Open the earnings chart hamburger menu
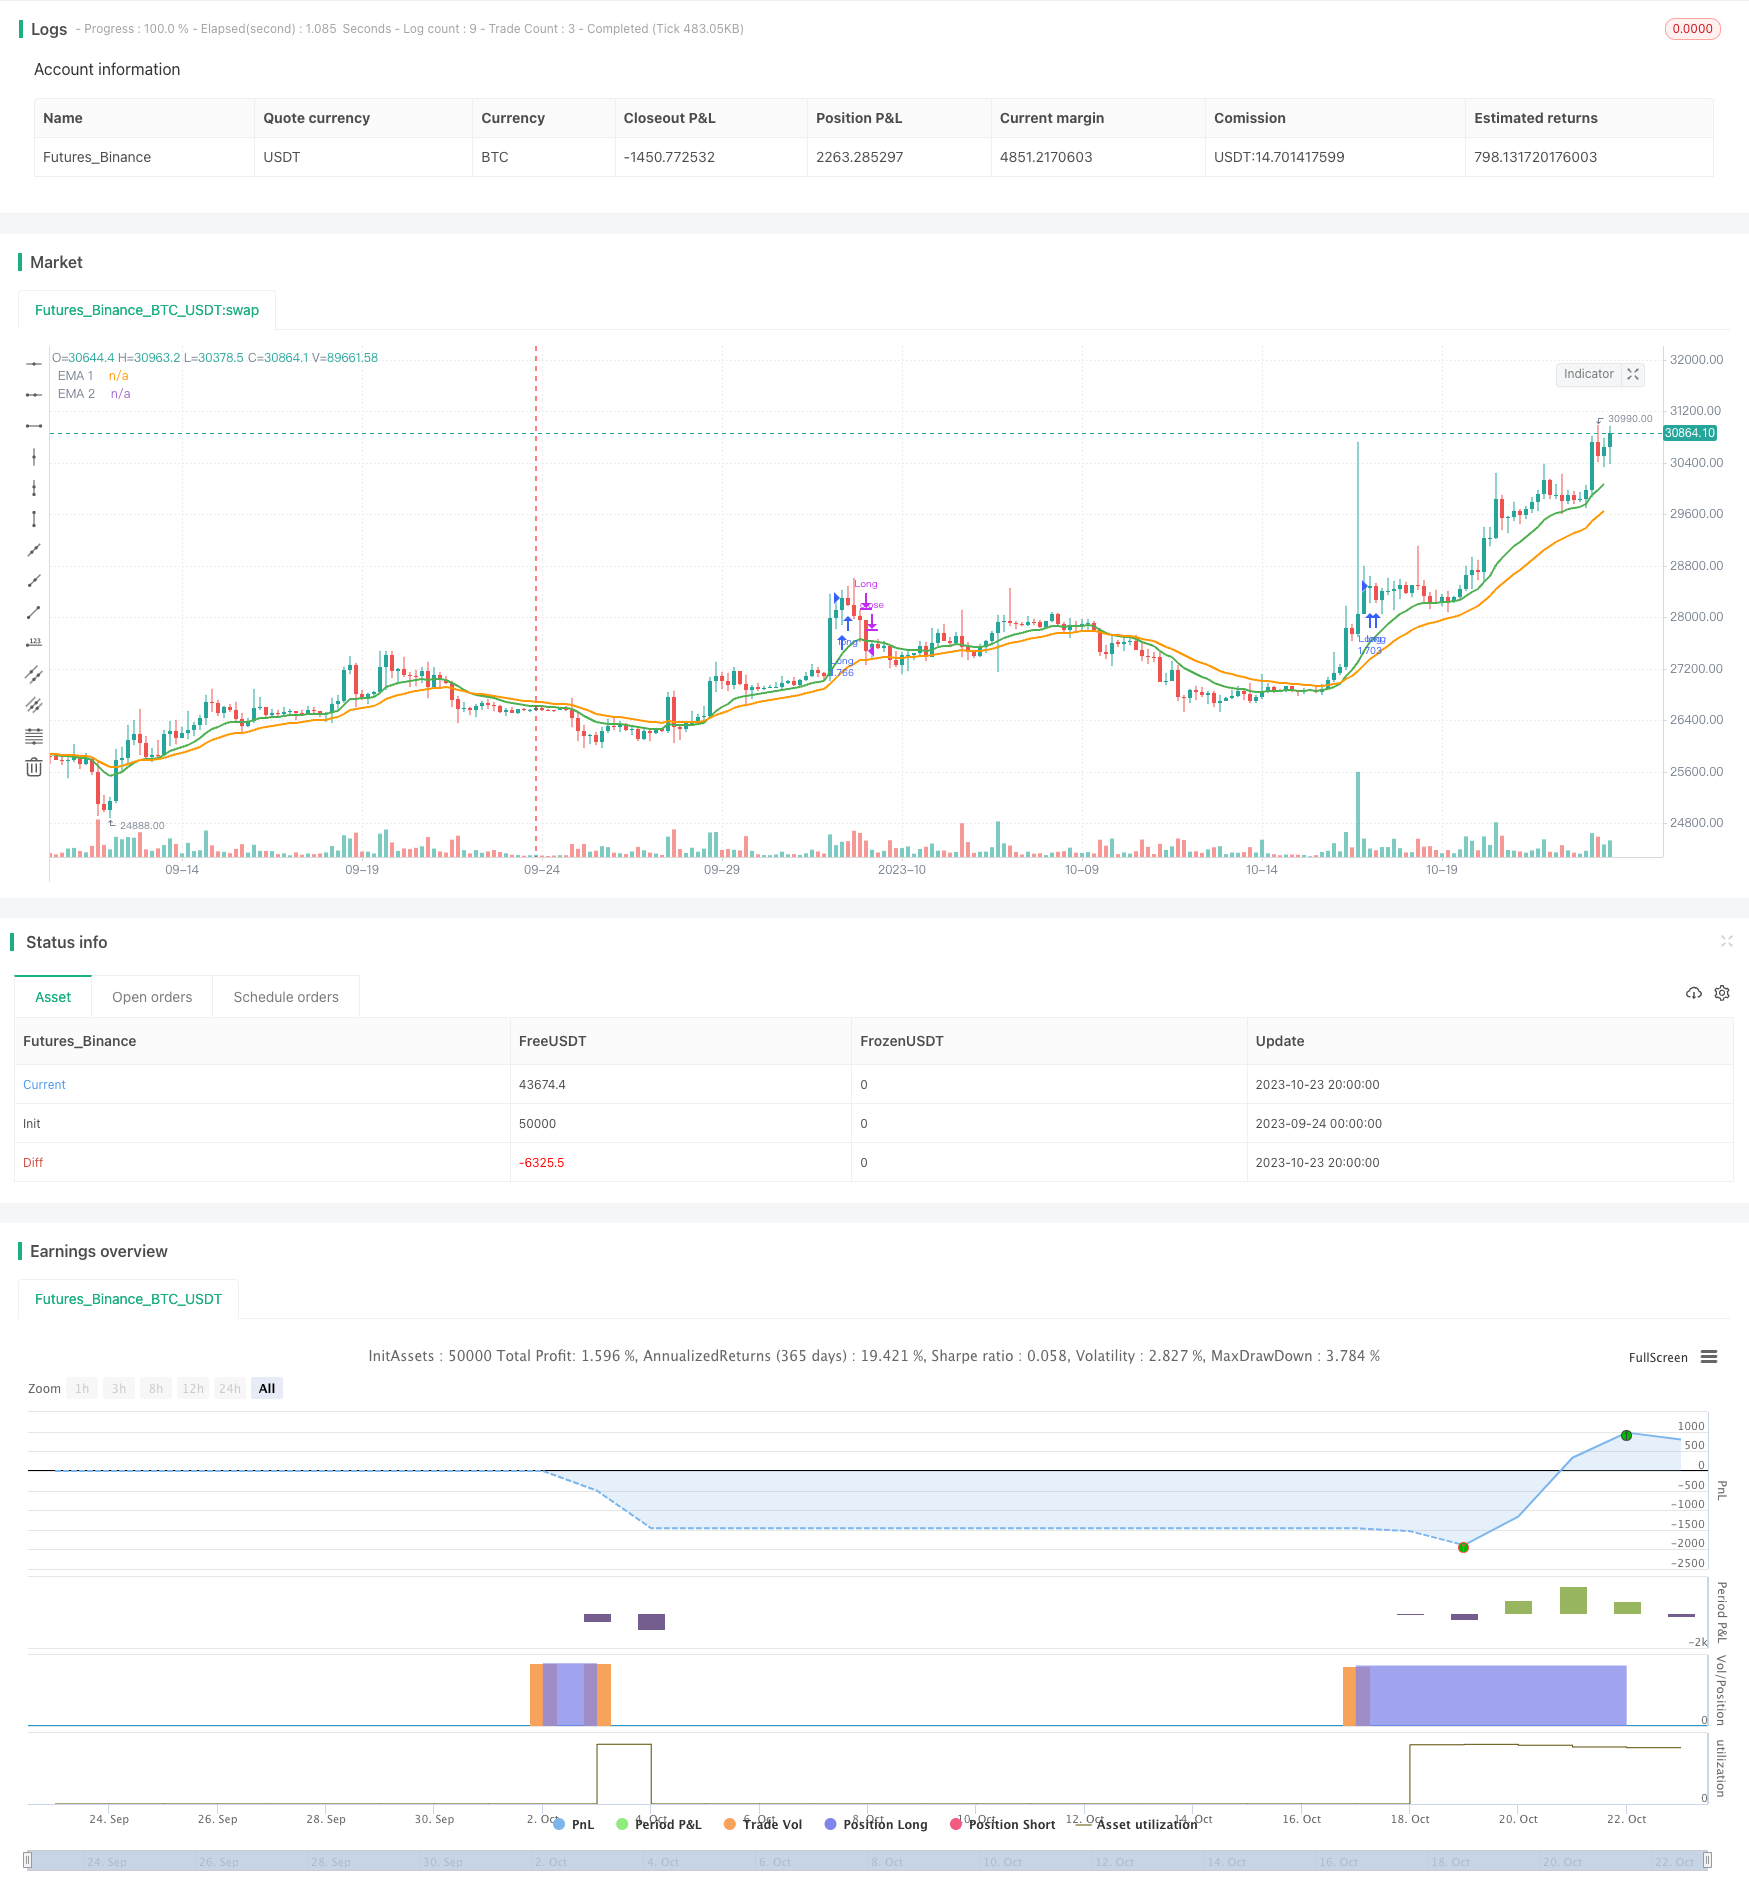1749x1898 pixels. (1709, 1357)
